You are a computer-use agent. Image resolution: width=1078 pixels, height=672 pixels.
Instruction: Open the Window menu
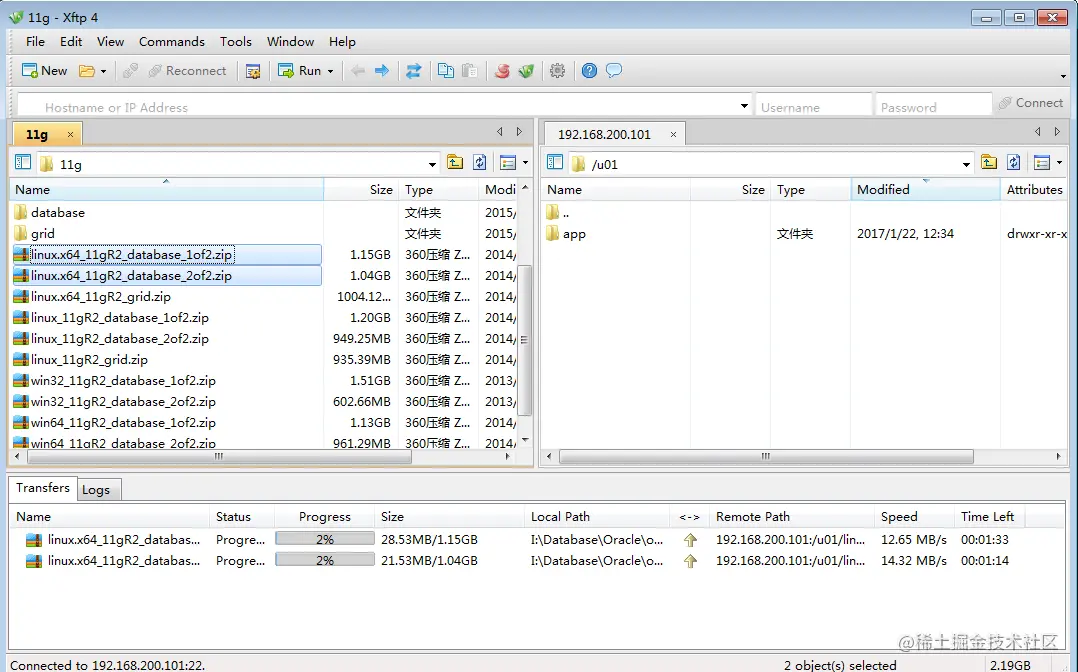pyautogui.click(x=290, y=42)
